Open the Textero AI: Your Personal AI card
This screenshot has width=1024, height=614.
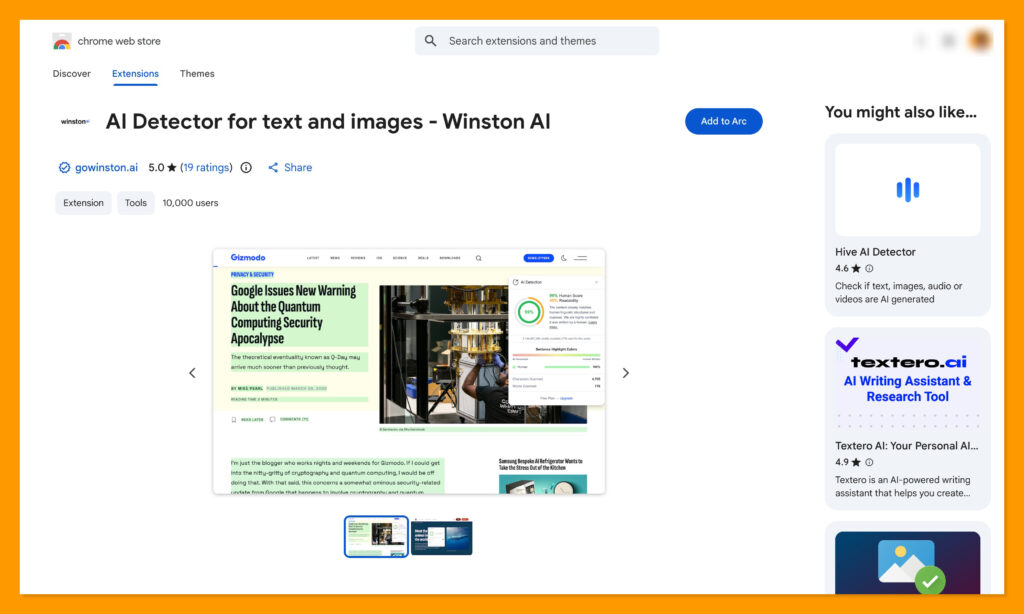tap(908, 419)
